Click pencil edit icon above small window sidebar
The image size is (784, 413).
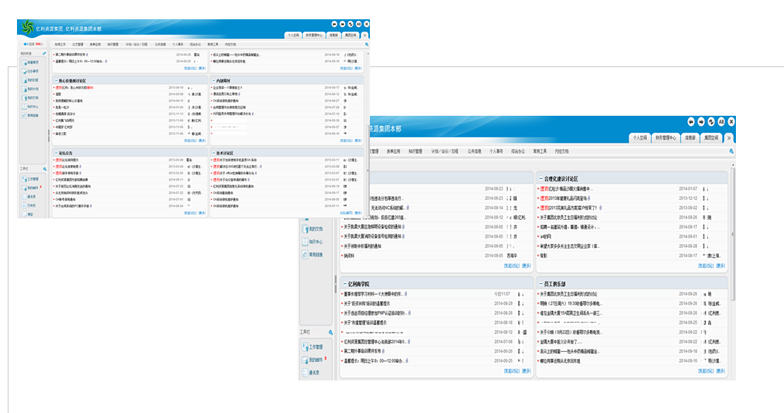point(44,54)
